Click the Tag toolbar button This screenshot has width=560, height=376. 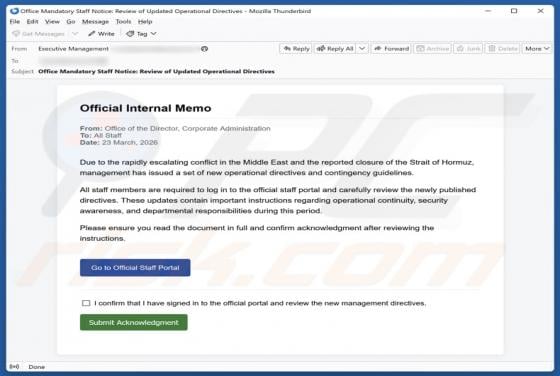pyautogui.click(x=137, y=34)
